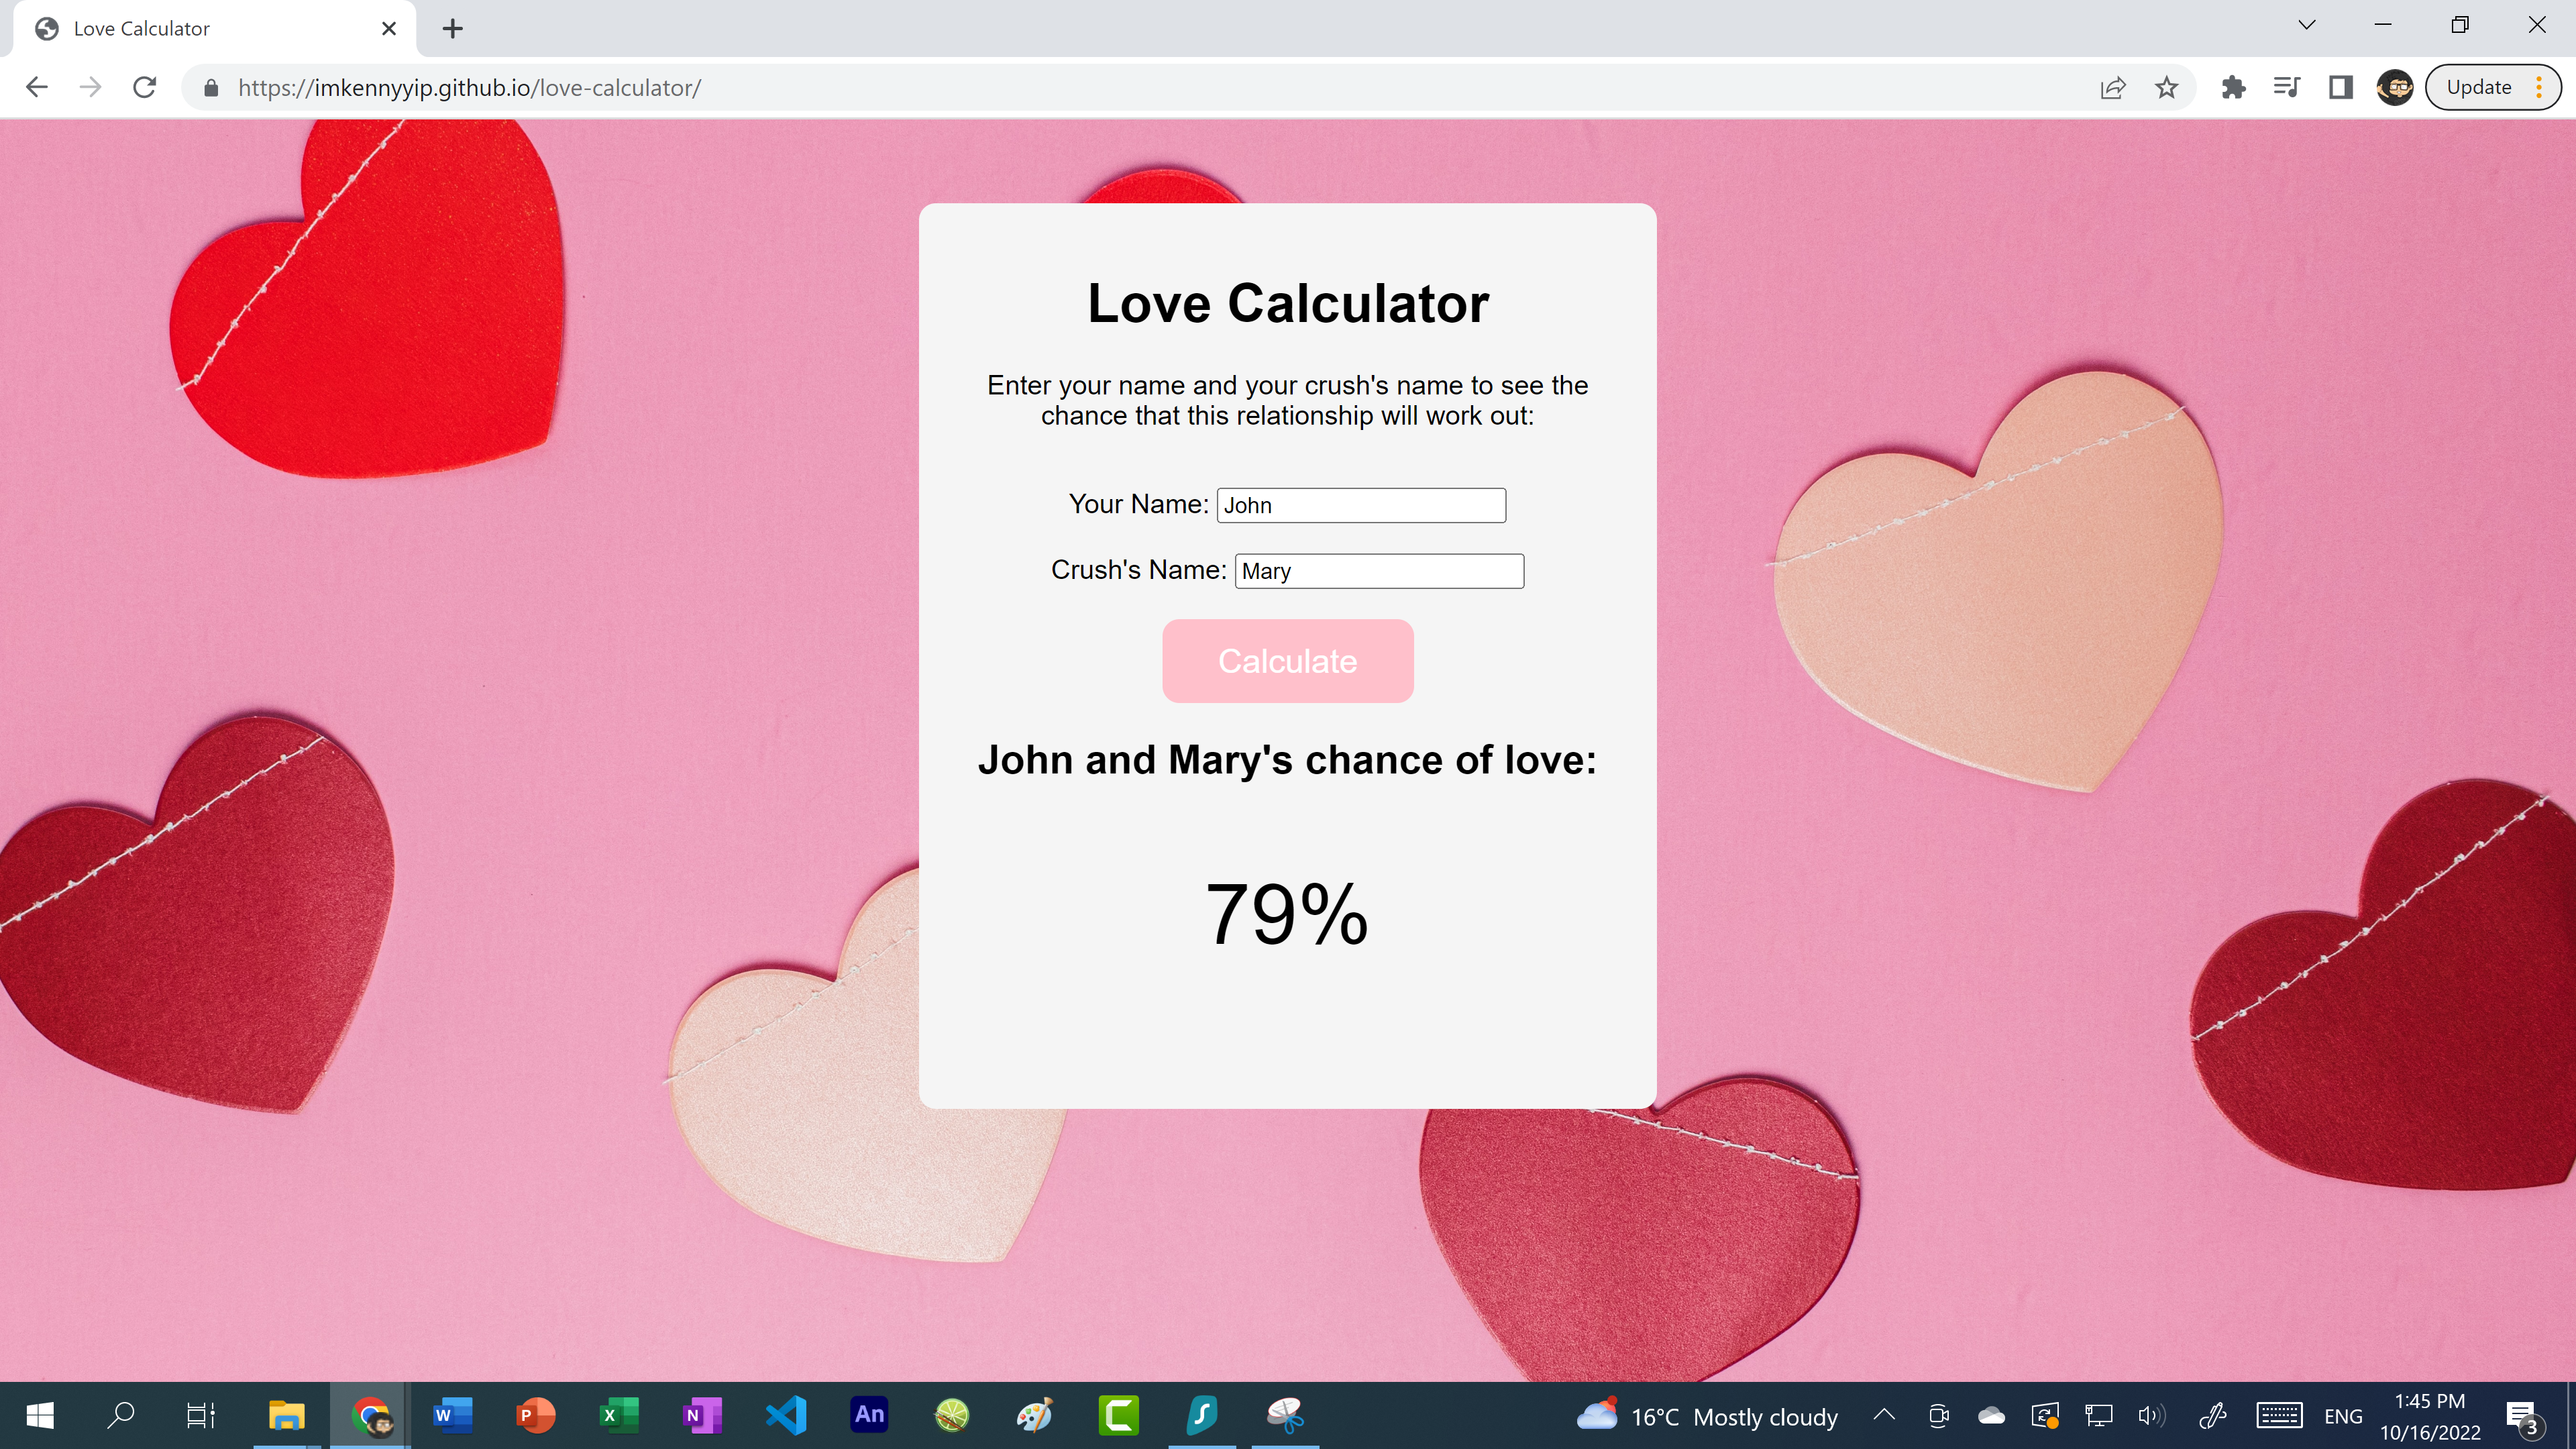The image size is (2576, 1449).
Task: Click the Crush's Name input field
Action: tap(1378, 571)
